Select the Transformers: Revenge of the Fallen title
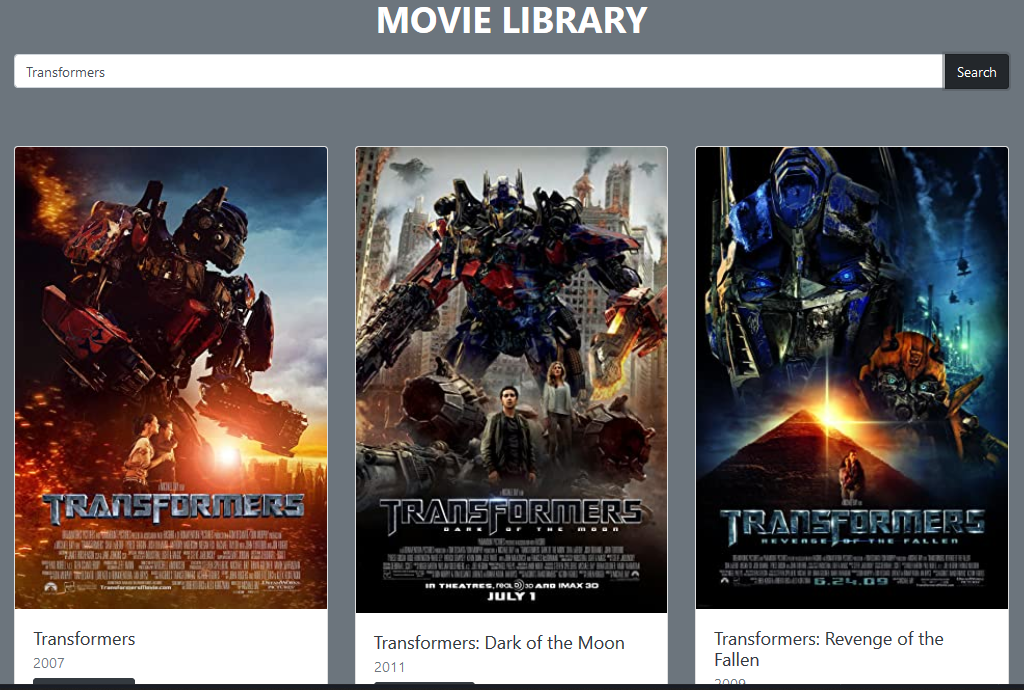The image size is (1024, 690). [829, 649]
